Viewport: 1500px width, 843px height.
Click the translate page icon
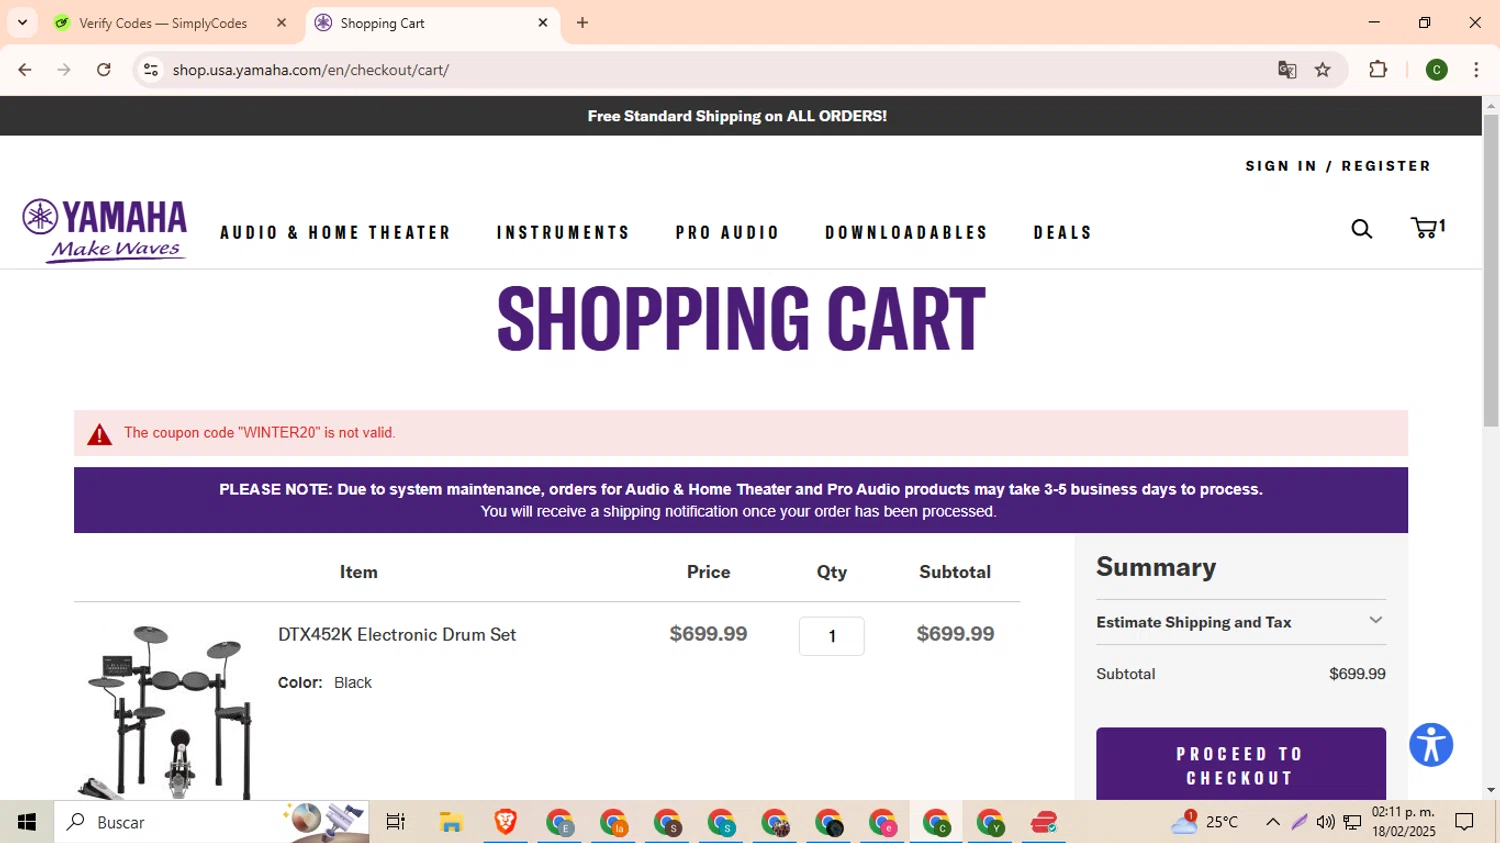(1287, 70)
